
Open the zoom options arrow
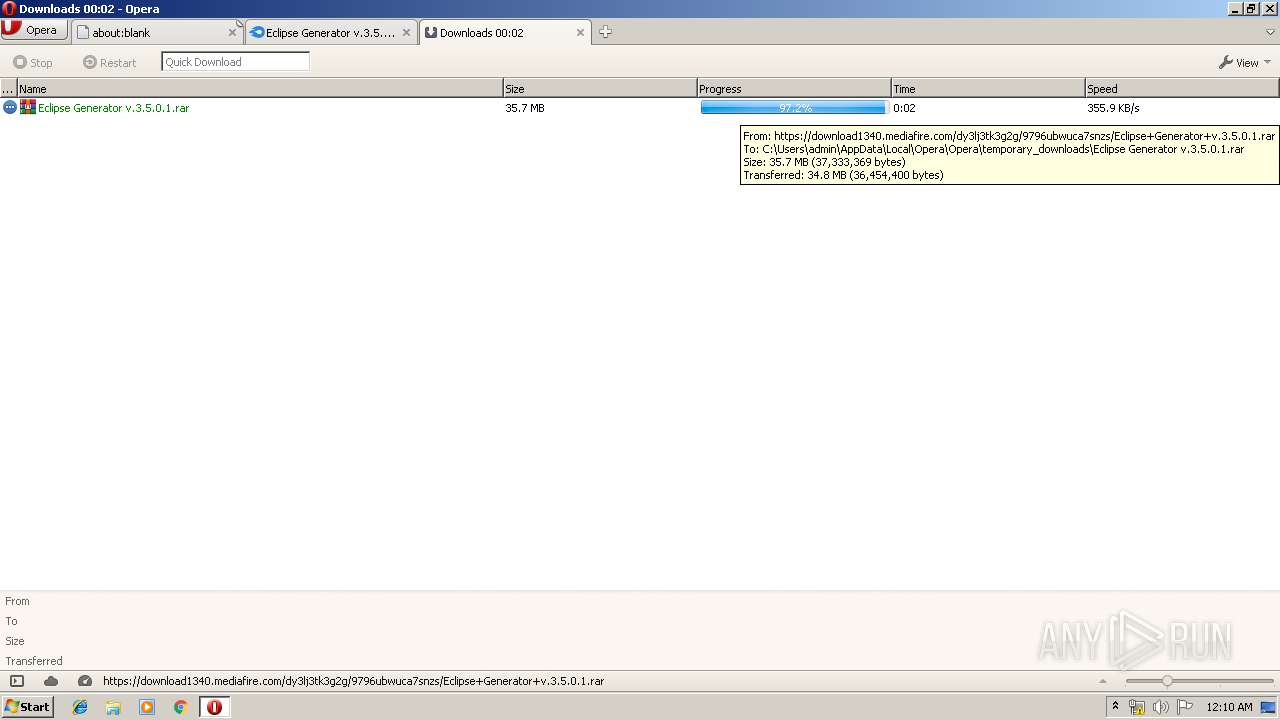(x=1103, y=681)
